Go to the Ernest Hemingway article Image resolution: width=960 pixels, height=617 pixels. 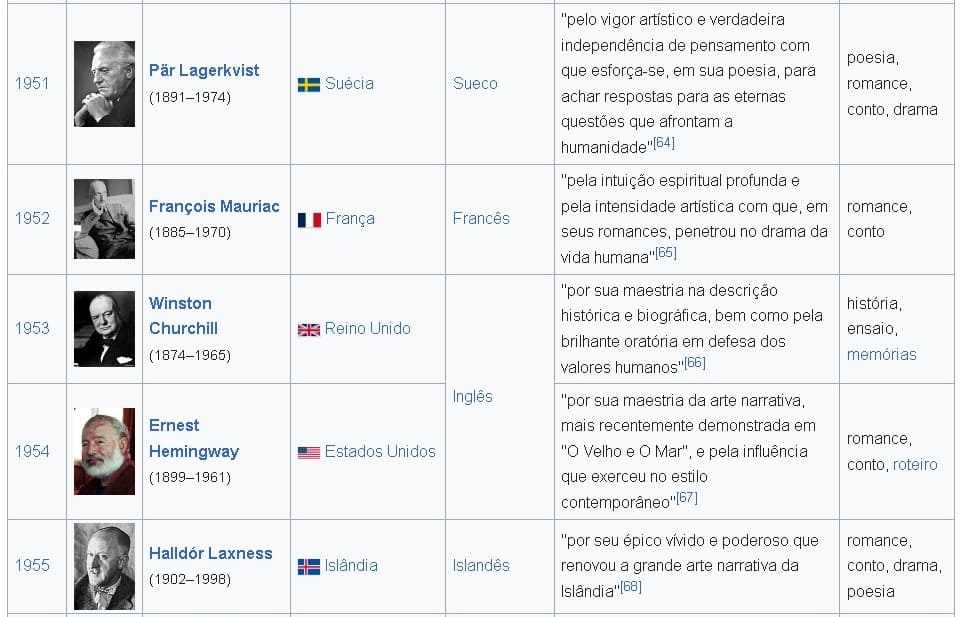point(193,438)
